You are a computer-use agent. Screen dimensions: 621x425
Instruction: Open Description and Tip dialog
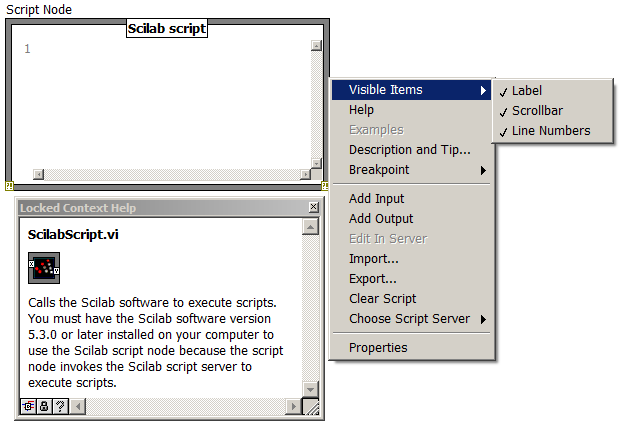coord(411,150)
